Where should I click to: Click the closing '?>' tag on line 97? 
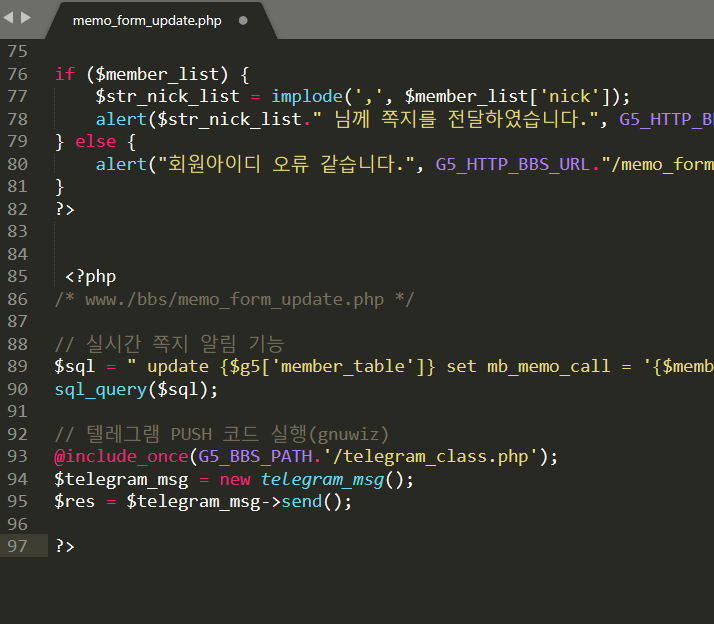tap(65, 546)
